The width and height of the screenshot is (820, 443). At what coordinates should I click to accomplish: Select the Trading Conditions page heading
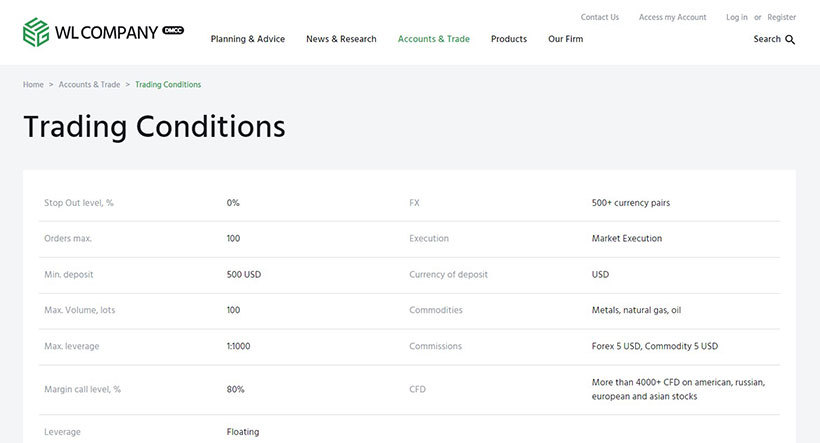(x=154, y=127)
